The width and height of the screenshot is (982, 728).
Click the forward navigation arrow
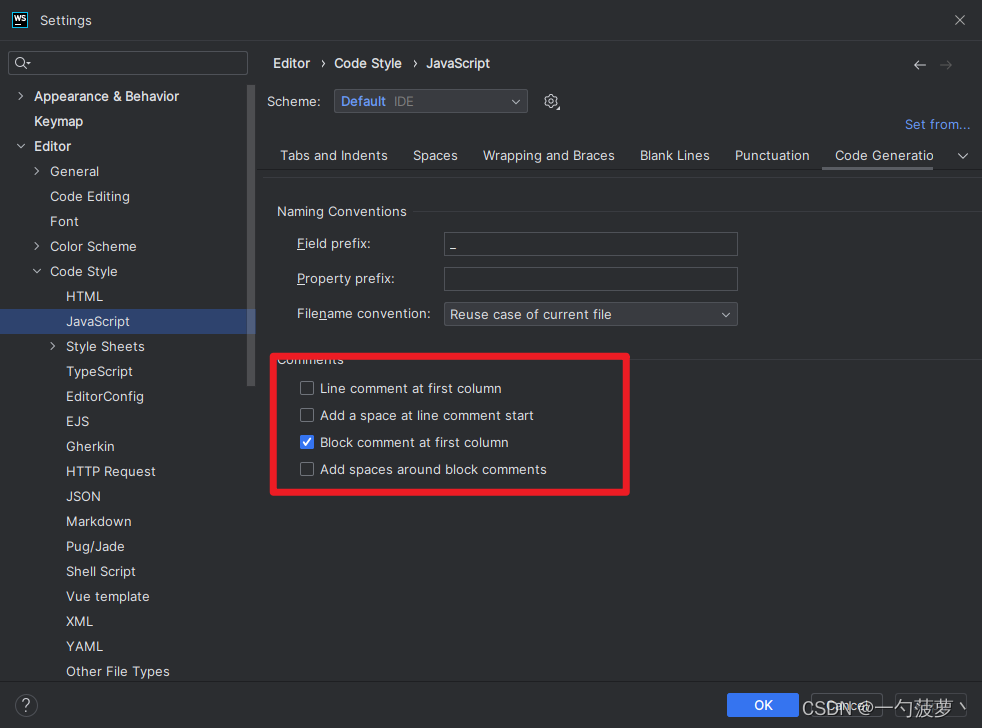click(947, 64)
